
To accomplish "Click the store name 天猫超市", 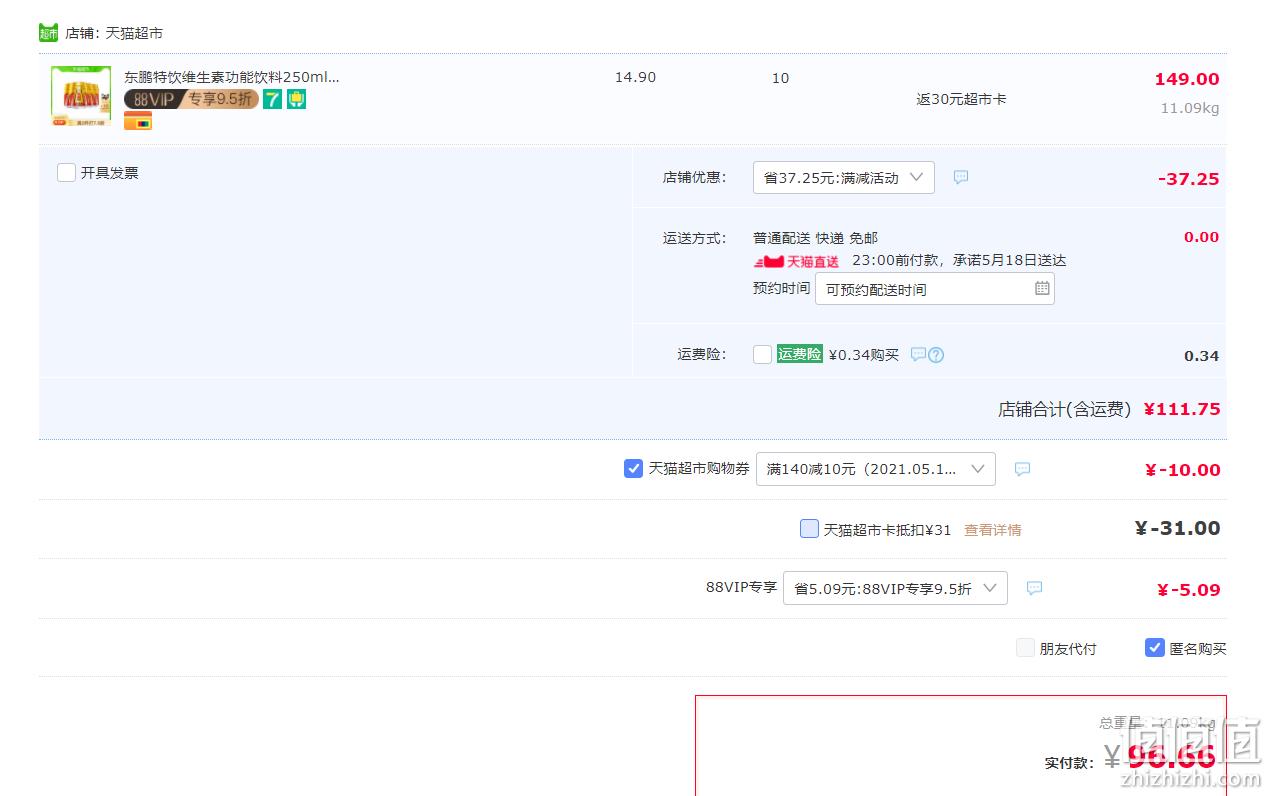I will click(134, 33).
